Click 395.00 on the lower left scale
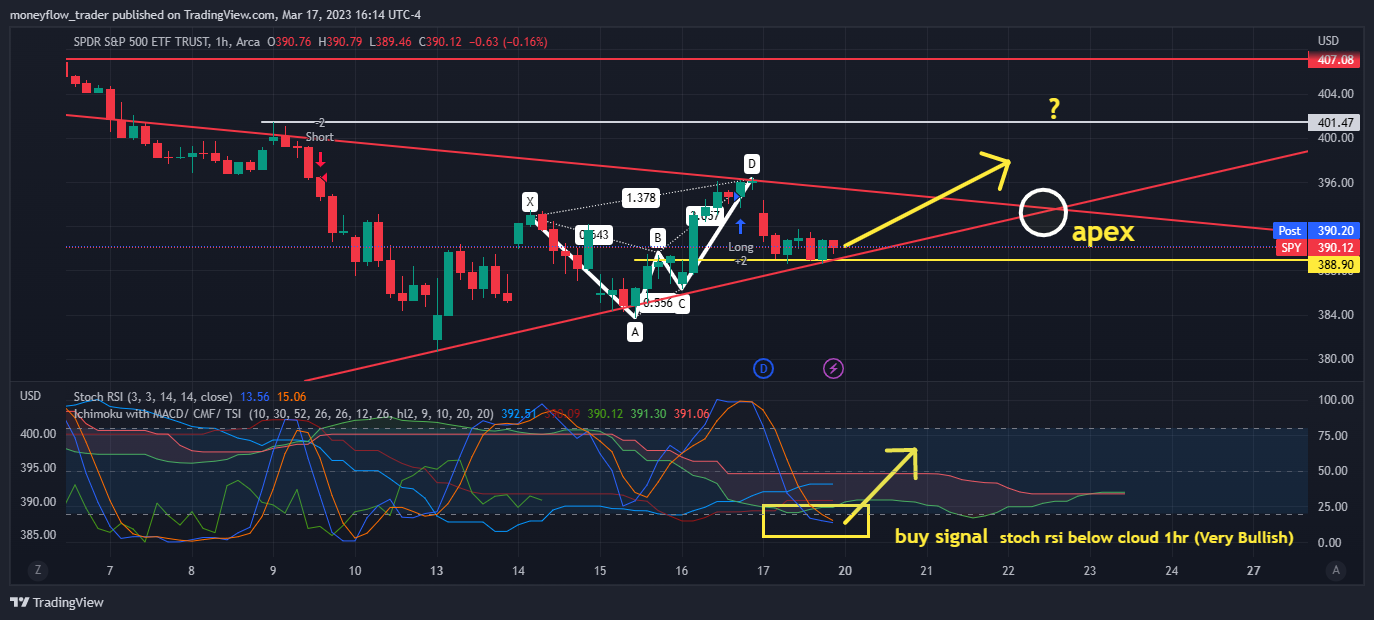The image size is (1374, 620). click(x=36, y=468)
